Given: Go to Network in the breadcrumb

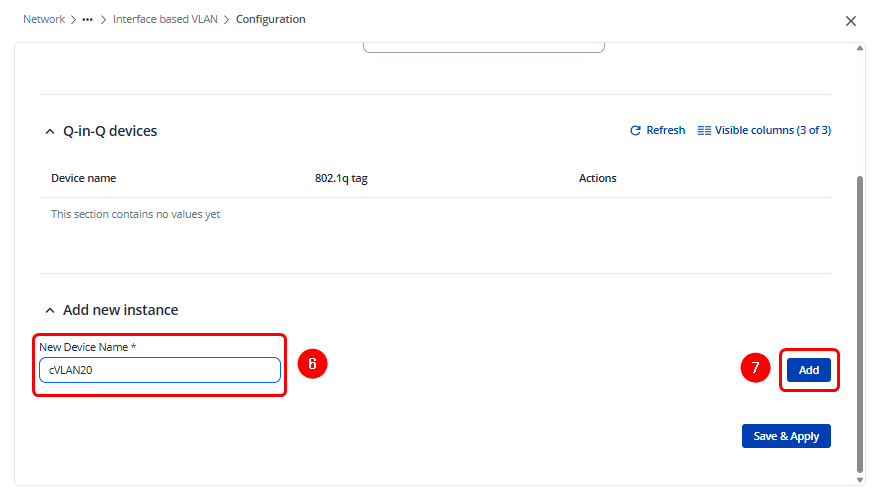Looking at the screenshot, I should pyautogui.click(x=44, y=20).
